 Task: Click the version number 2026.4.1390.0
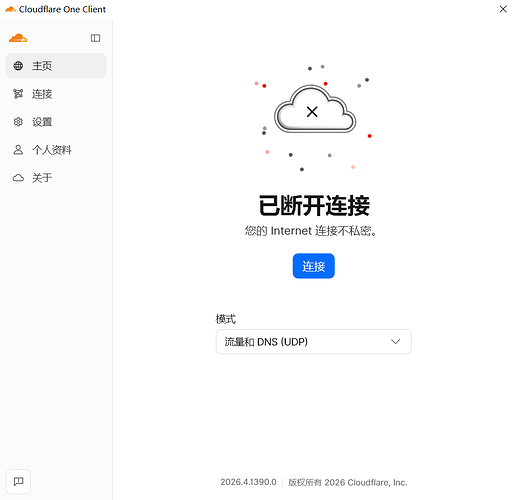(248, 482)
